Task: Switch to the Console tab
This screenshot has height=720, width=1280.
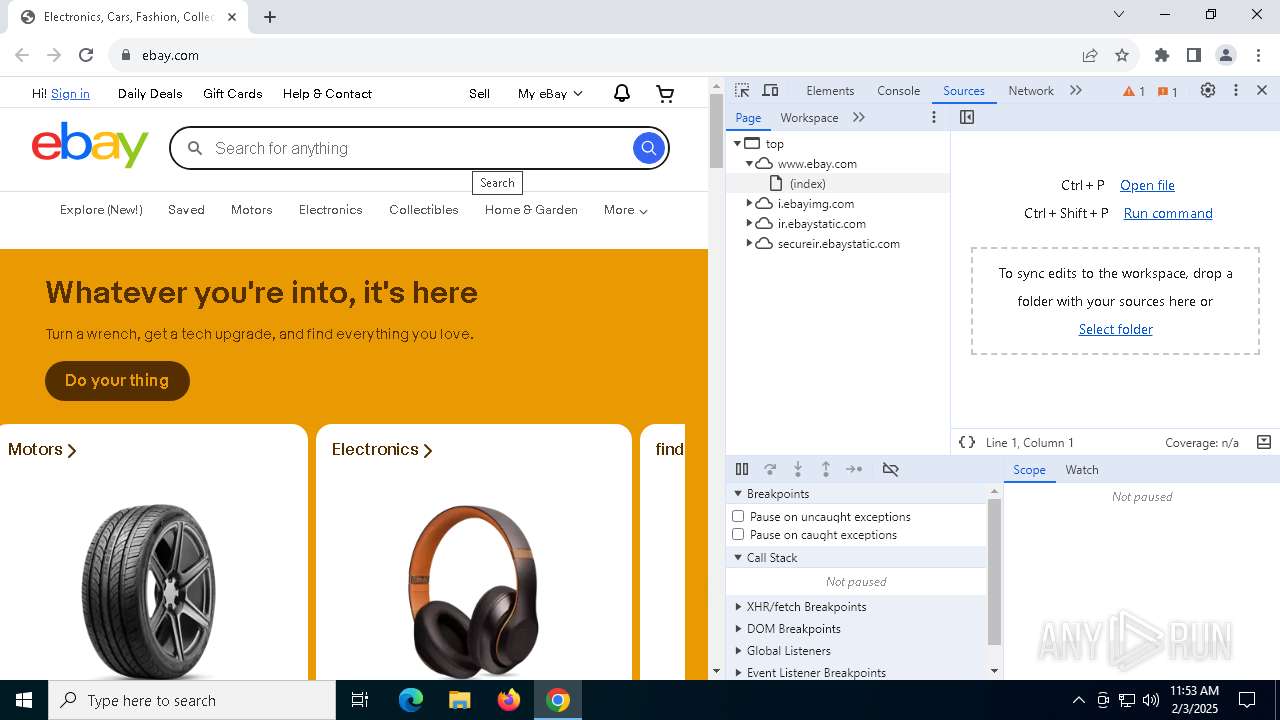Action: click(x=898, y=91)
